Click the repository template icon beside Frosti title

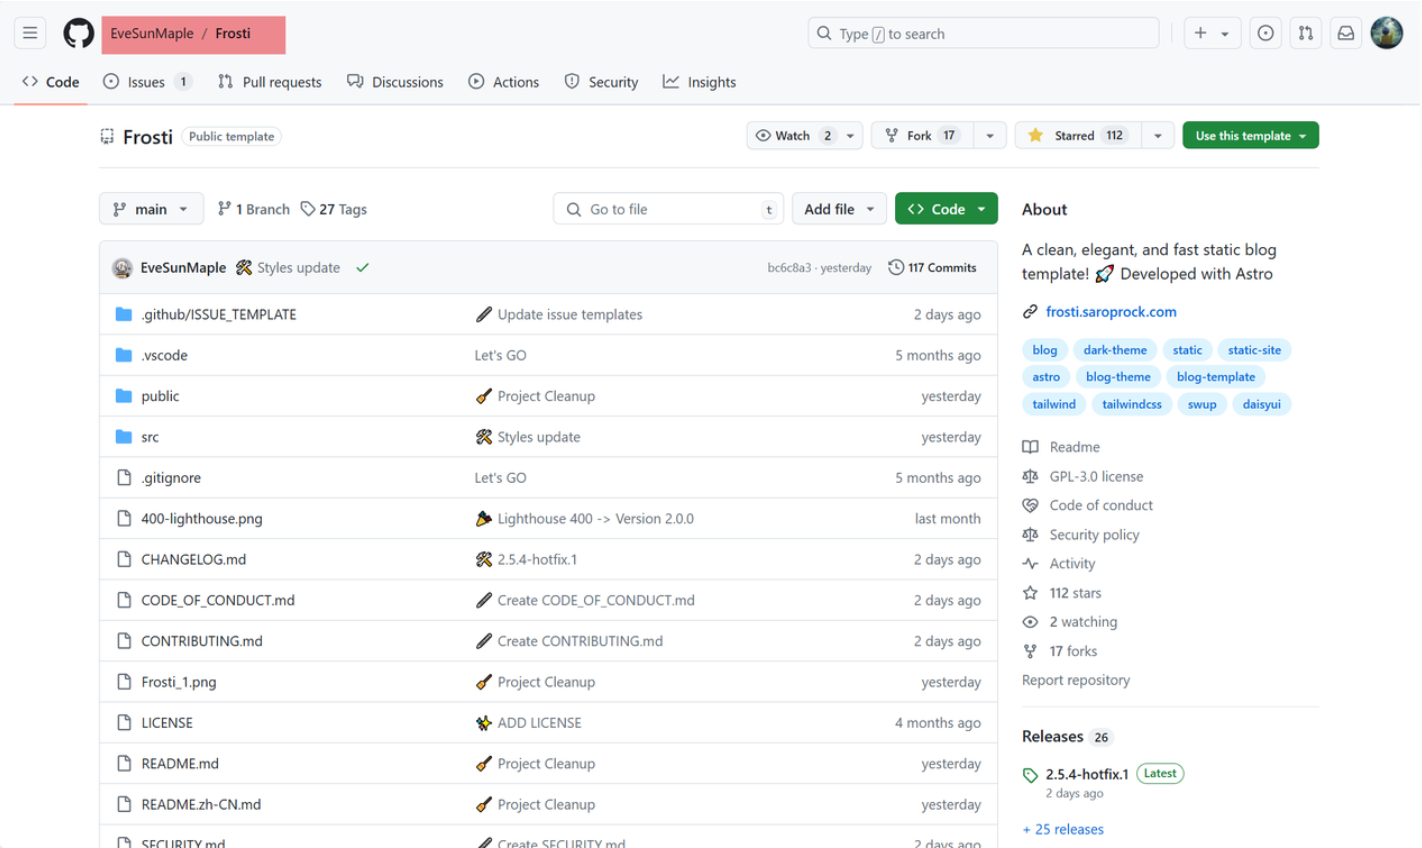tap(107, 137)
